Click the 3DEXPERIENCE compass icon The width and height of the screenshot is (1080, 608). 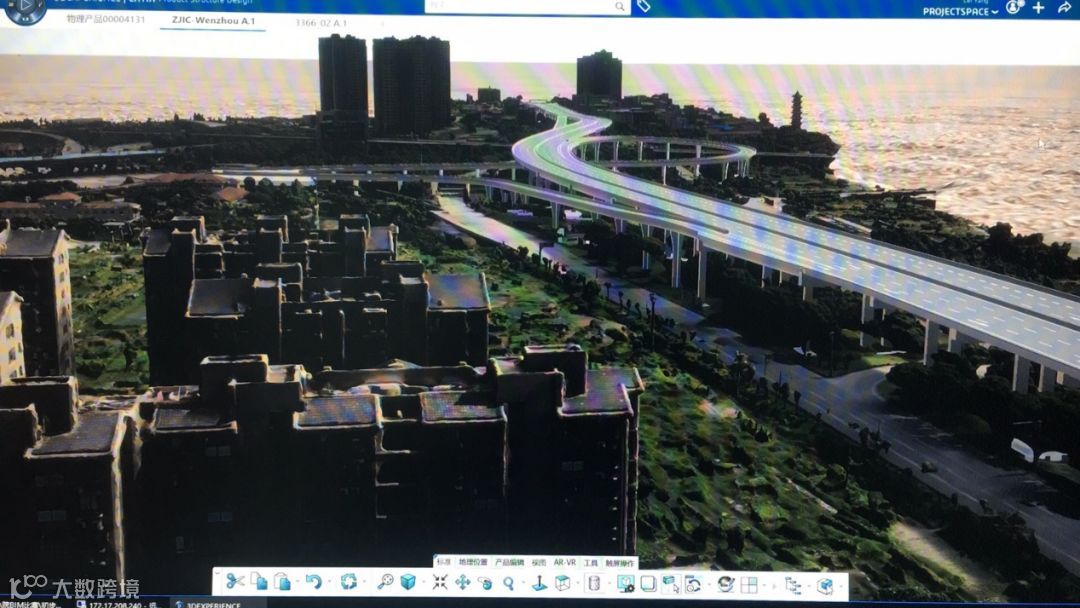point(25,8)
